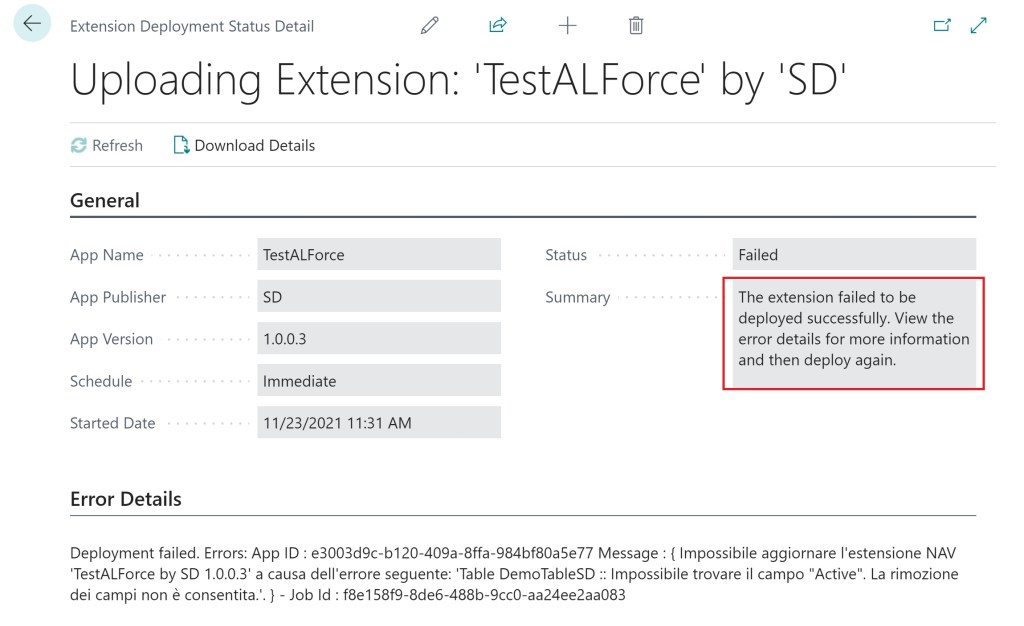
Task: Click the pencil edit icon
Action: 430,26
